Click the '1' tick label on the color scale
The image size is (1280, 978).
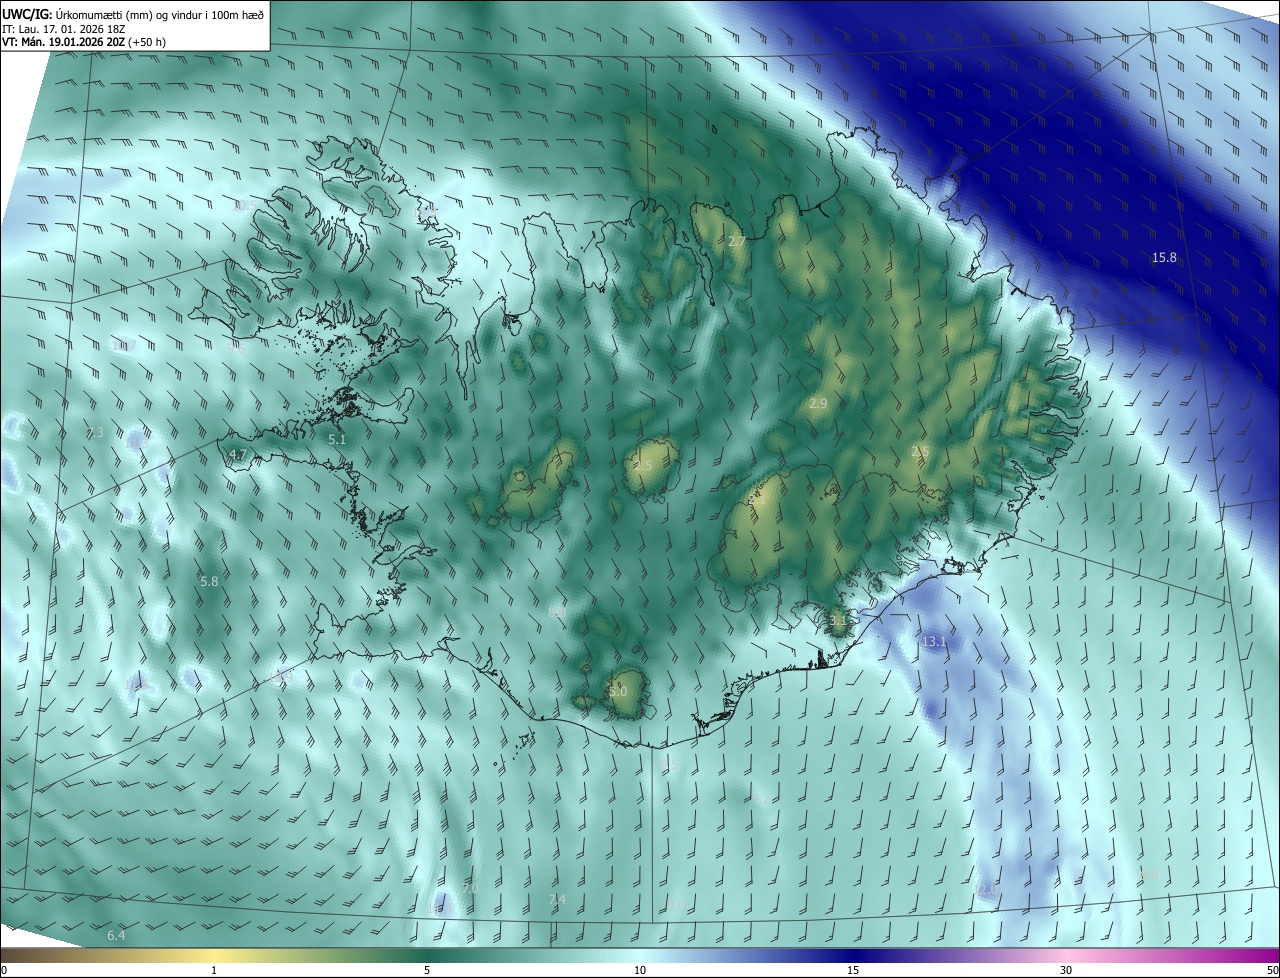[215, 970]
